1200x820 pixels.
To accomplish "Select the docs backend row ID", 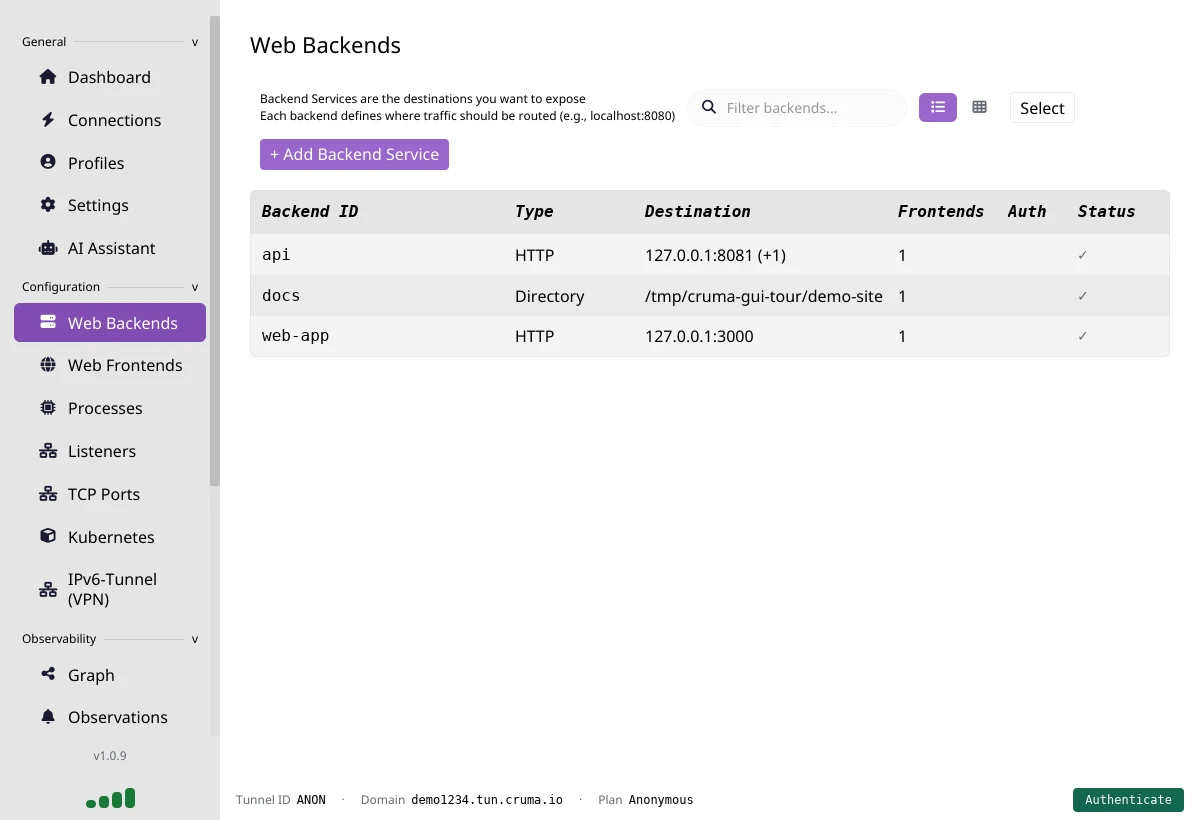I will point(281,295).
